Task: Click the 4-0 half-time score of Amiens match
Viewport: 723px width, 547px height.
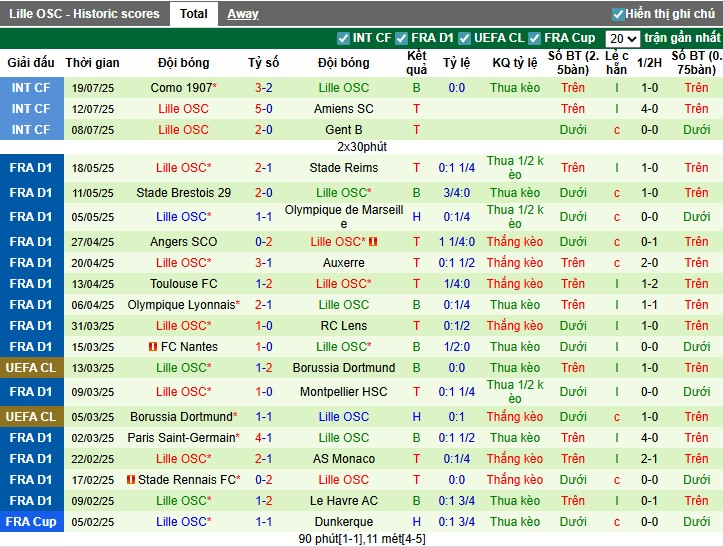Action: point(649,109)
